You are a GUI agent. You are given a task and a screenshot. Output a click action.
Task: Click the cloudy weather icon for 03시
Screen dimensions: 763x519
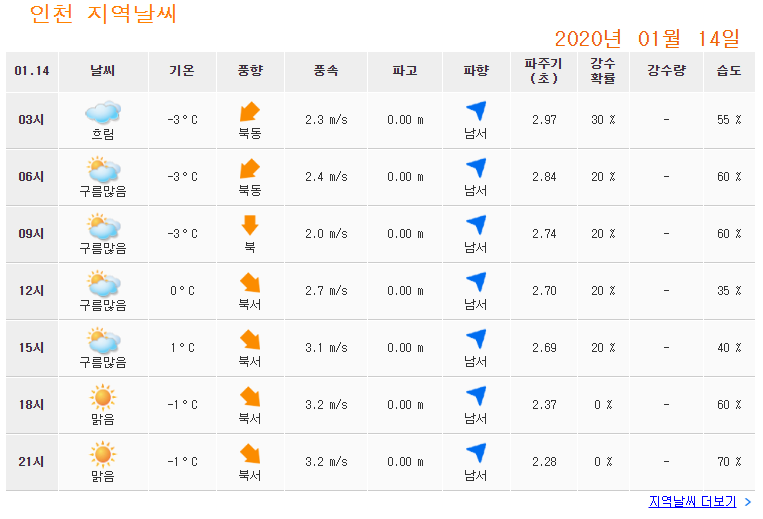click(103, 113)
